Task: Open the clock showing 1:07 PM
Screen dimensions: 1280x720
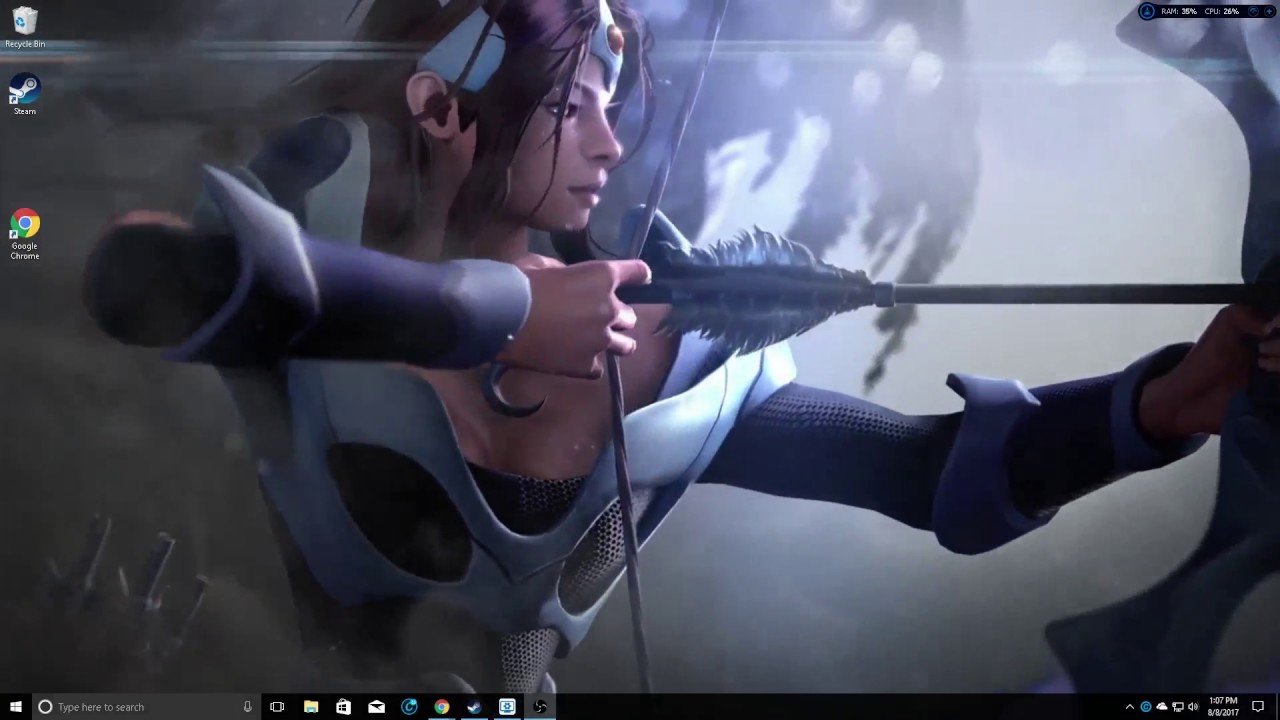Action: click(1223, 707)
